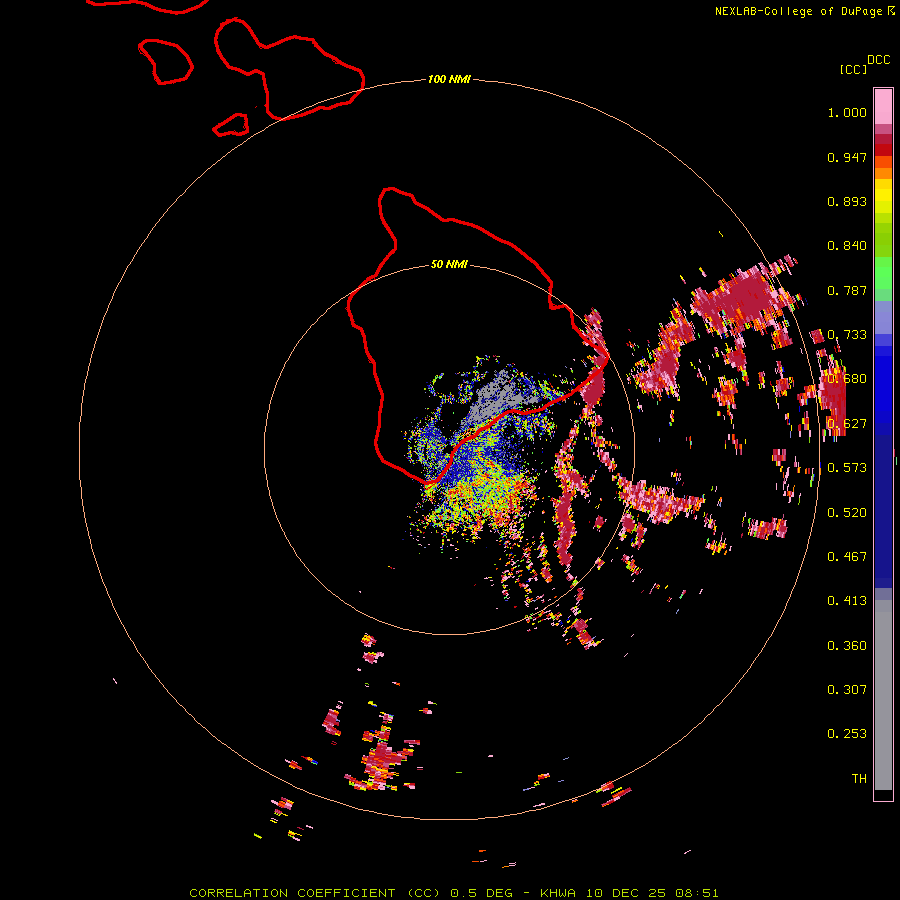Select the 0.573 legend value
This screenshot has width=900, height=900.
tap(847, 468)
